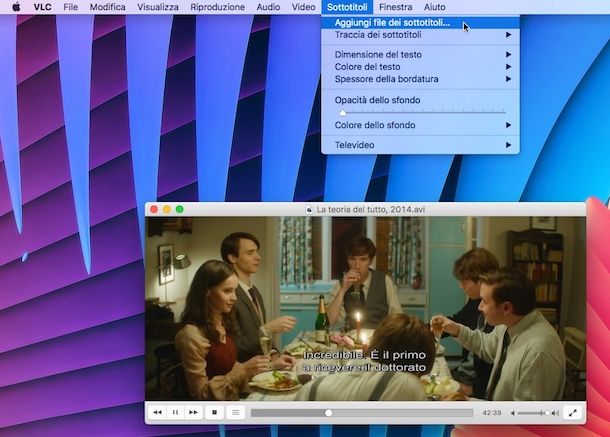Enter fullscreen using the arrows icon
The width and height of the screenshot is (610, 437).
coord(573,413)
